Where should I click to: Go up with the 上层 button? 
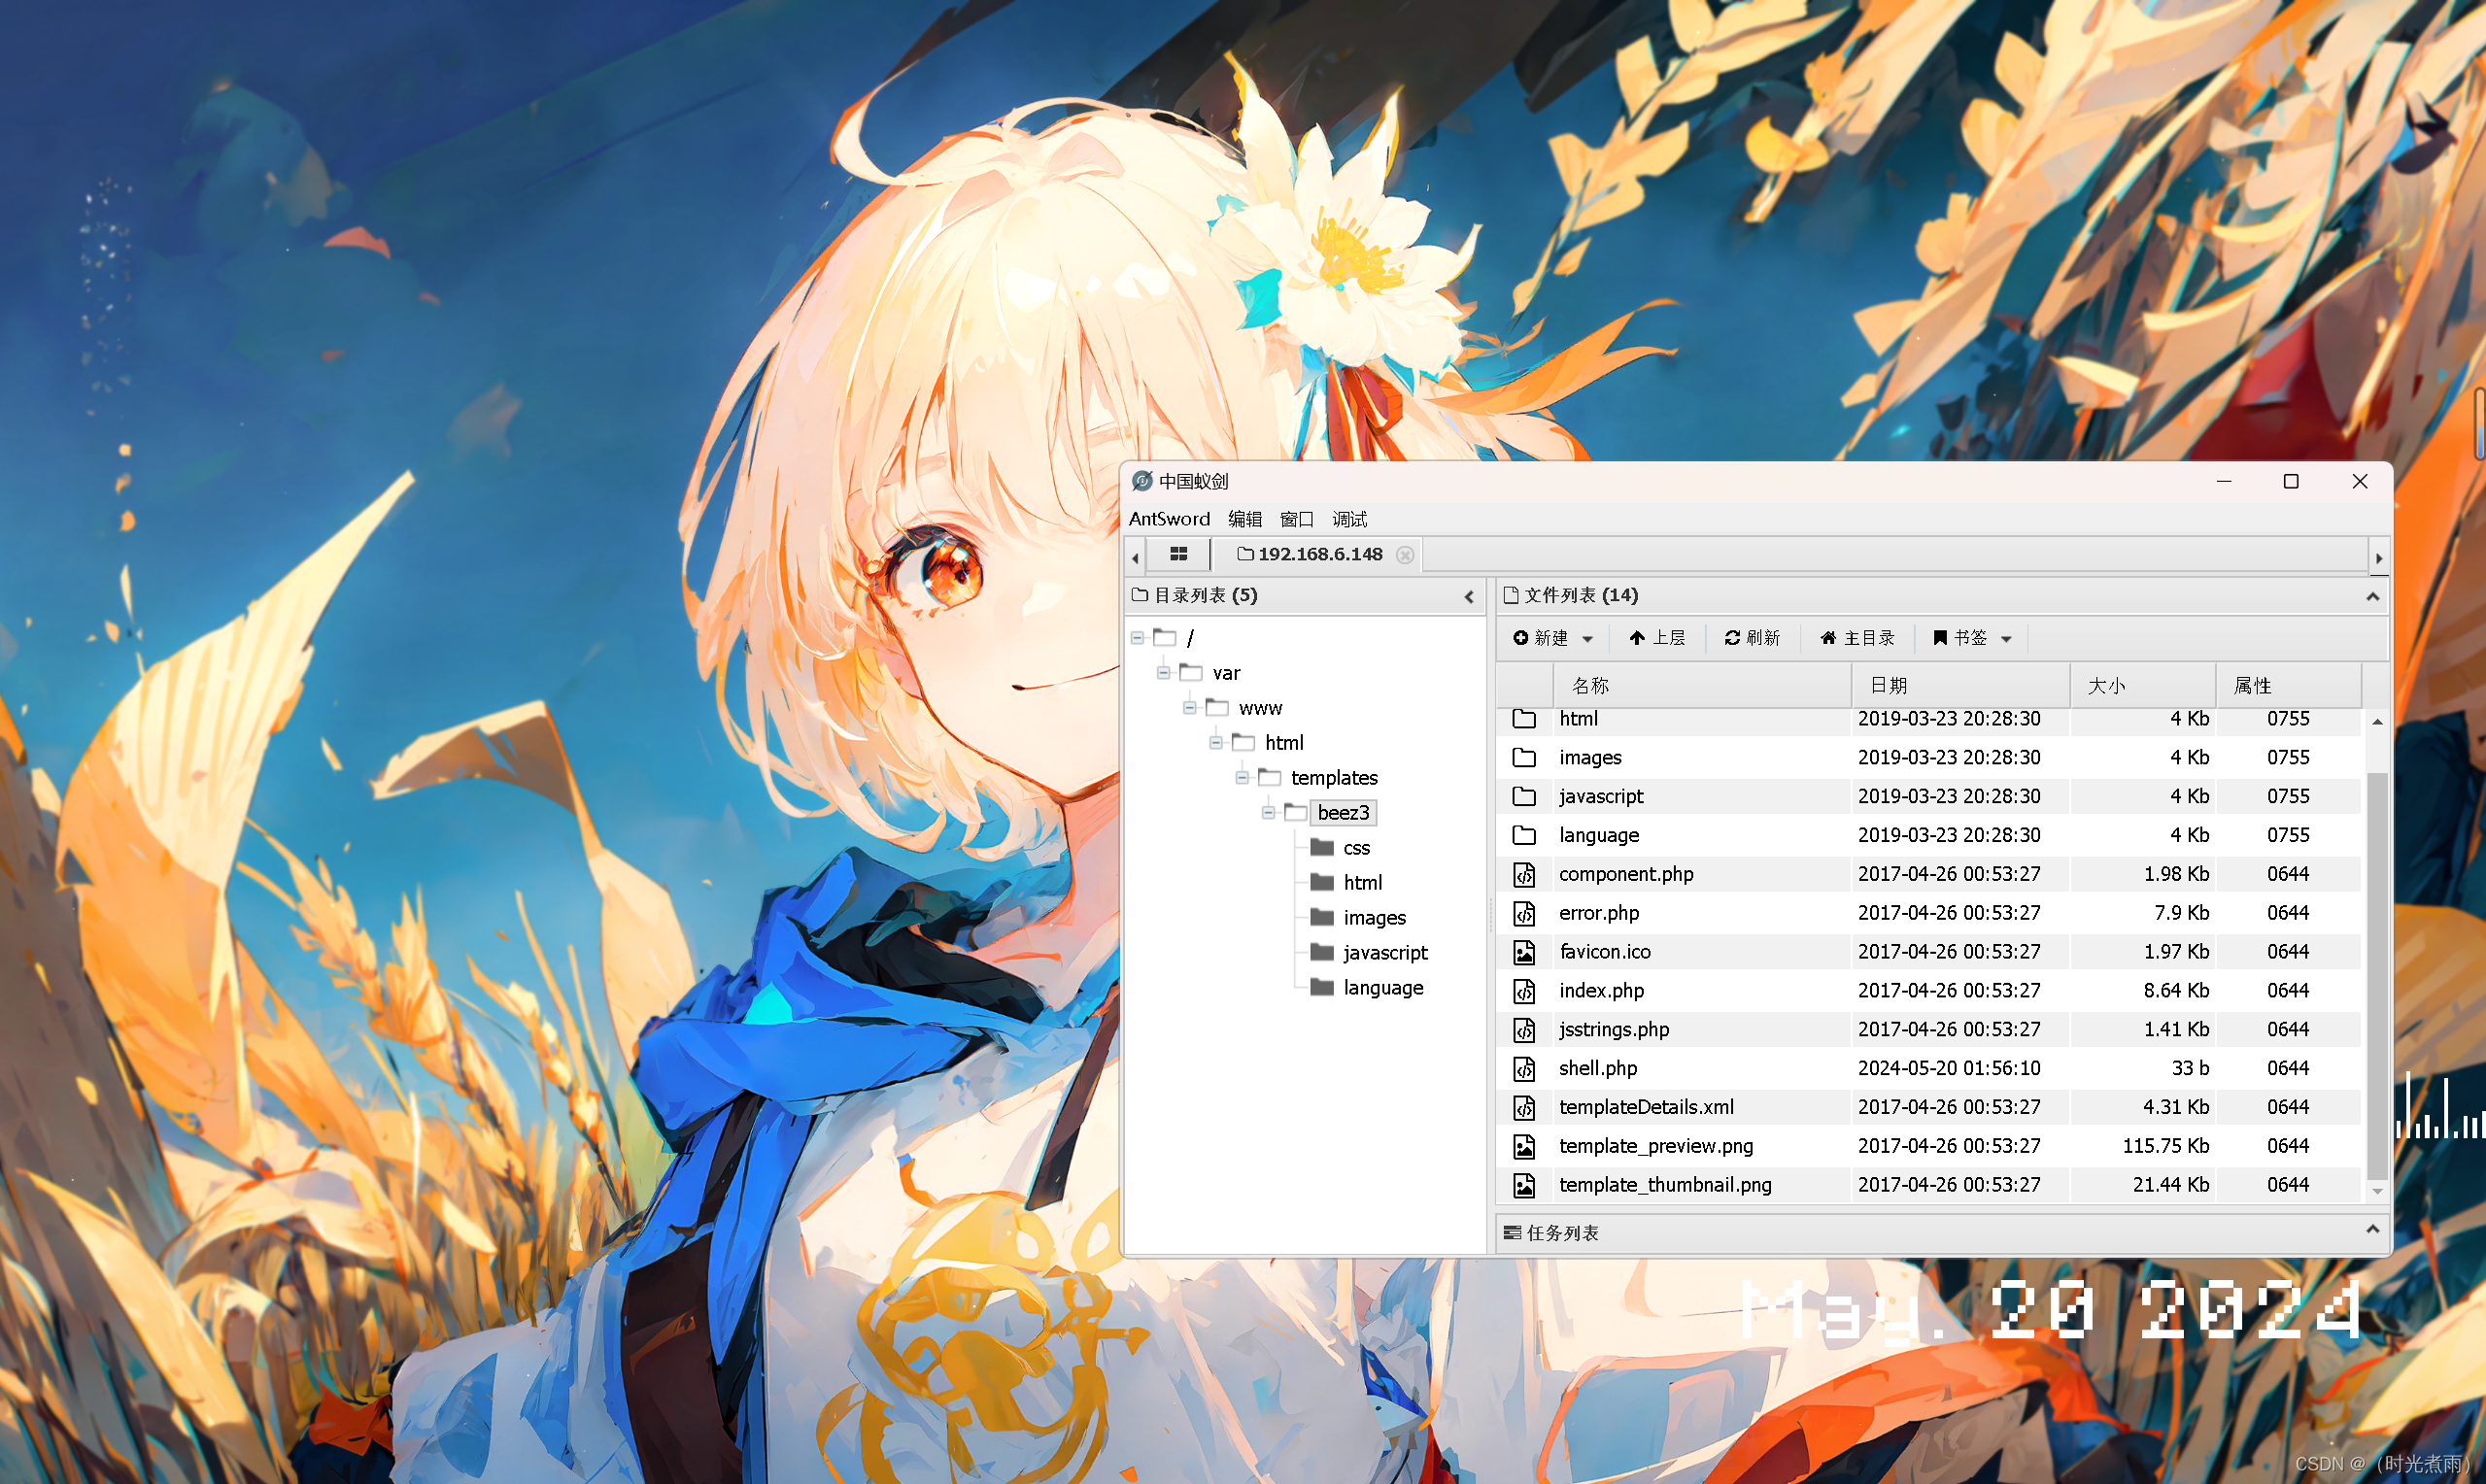[x=1657, y=638]
